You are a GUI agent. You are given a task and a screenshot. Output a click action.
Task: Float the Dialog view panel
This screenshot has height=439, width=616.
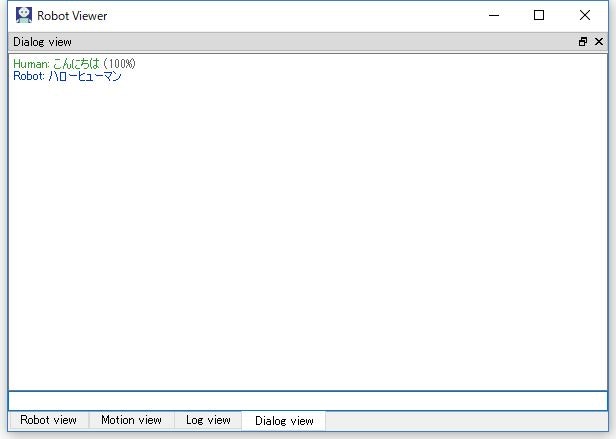[x=583, y=42]
